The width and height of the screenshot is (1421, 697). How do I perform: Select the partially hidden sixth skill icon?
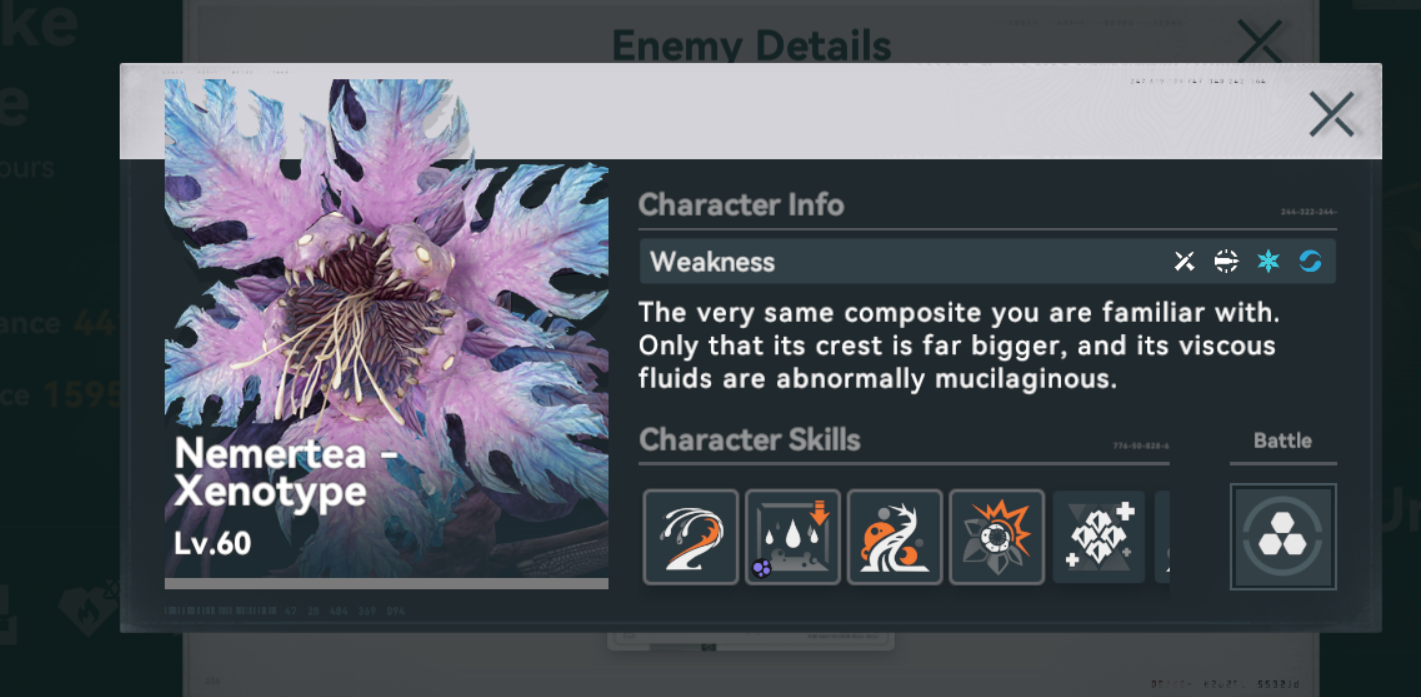coord(1162,537)
